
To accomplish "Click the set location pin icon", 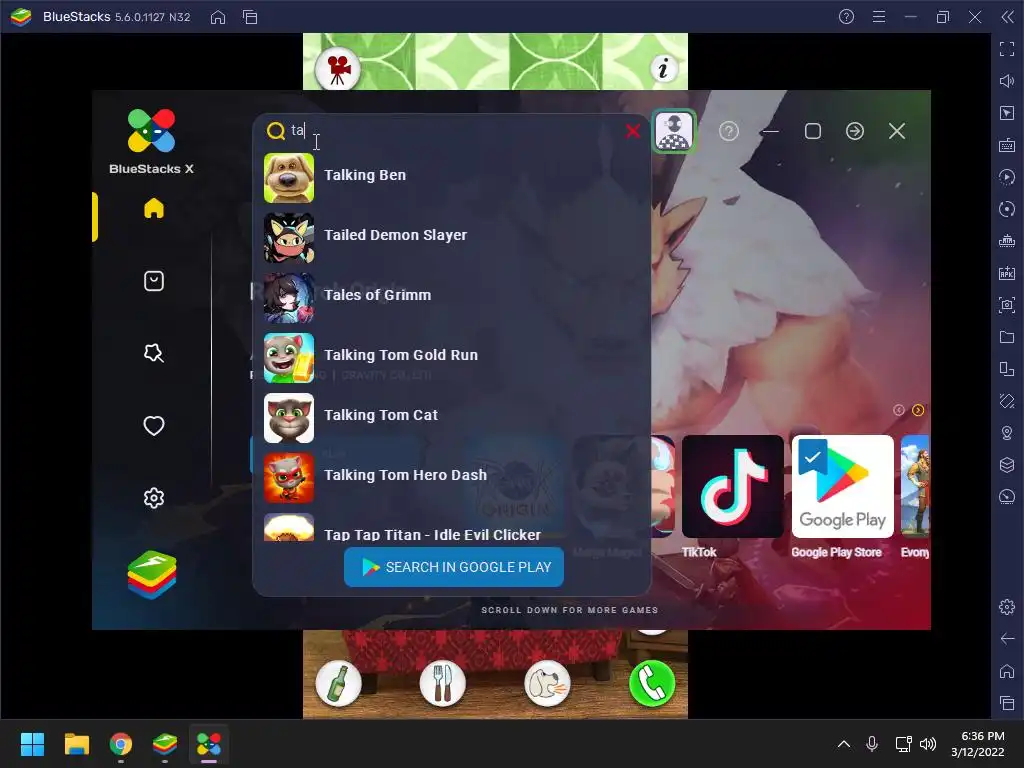I will click(1007, 433).
